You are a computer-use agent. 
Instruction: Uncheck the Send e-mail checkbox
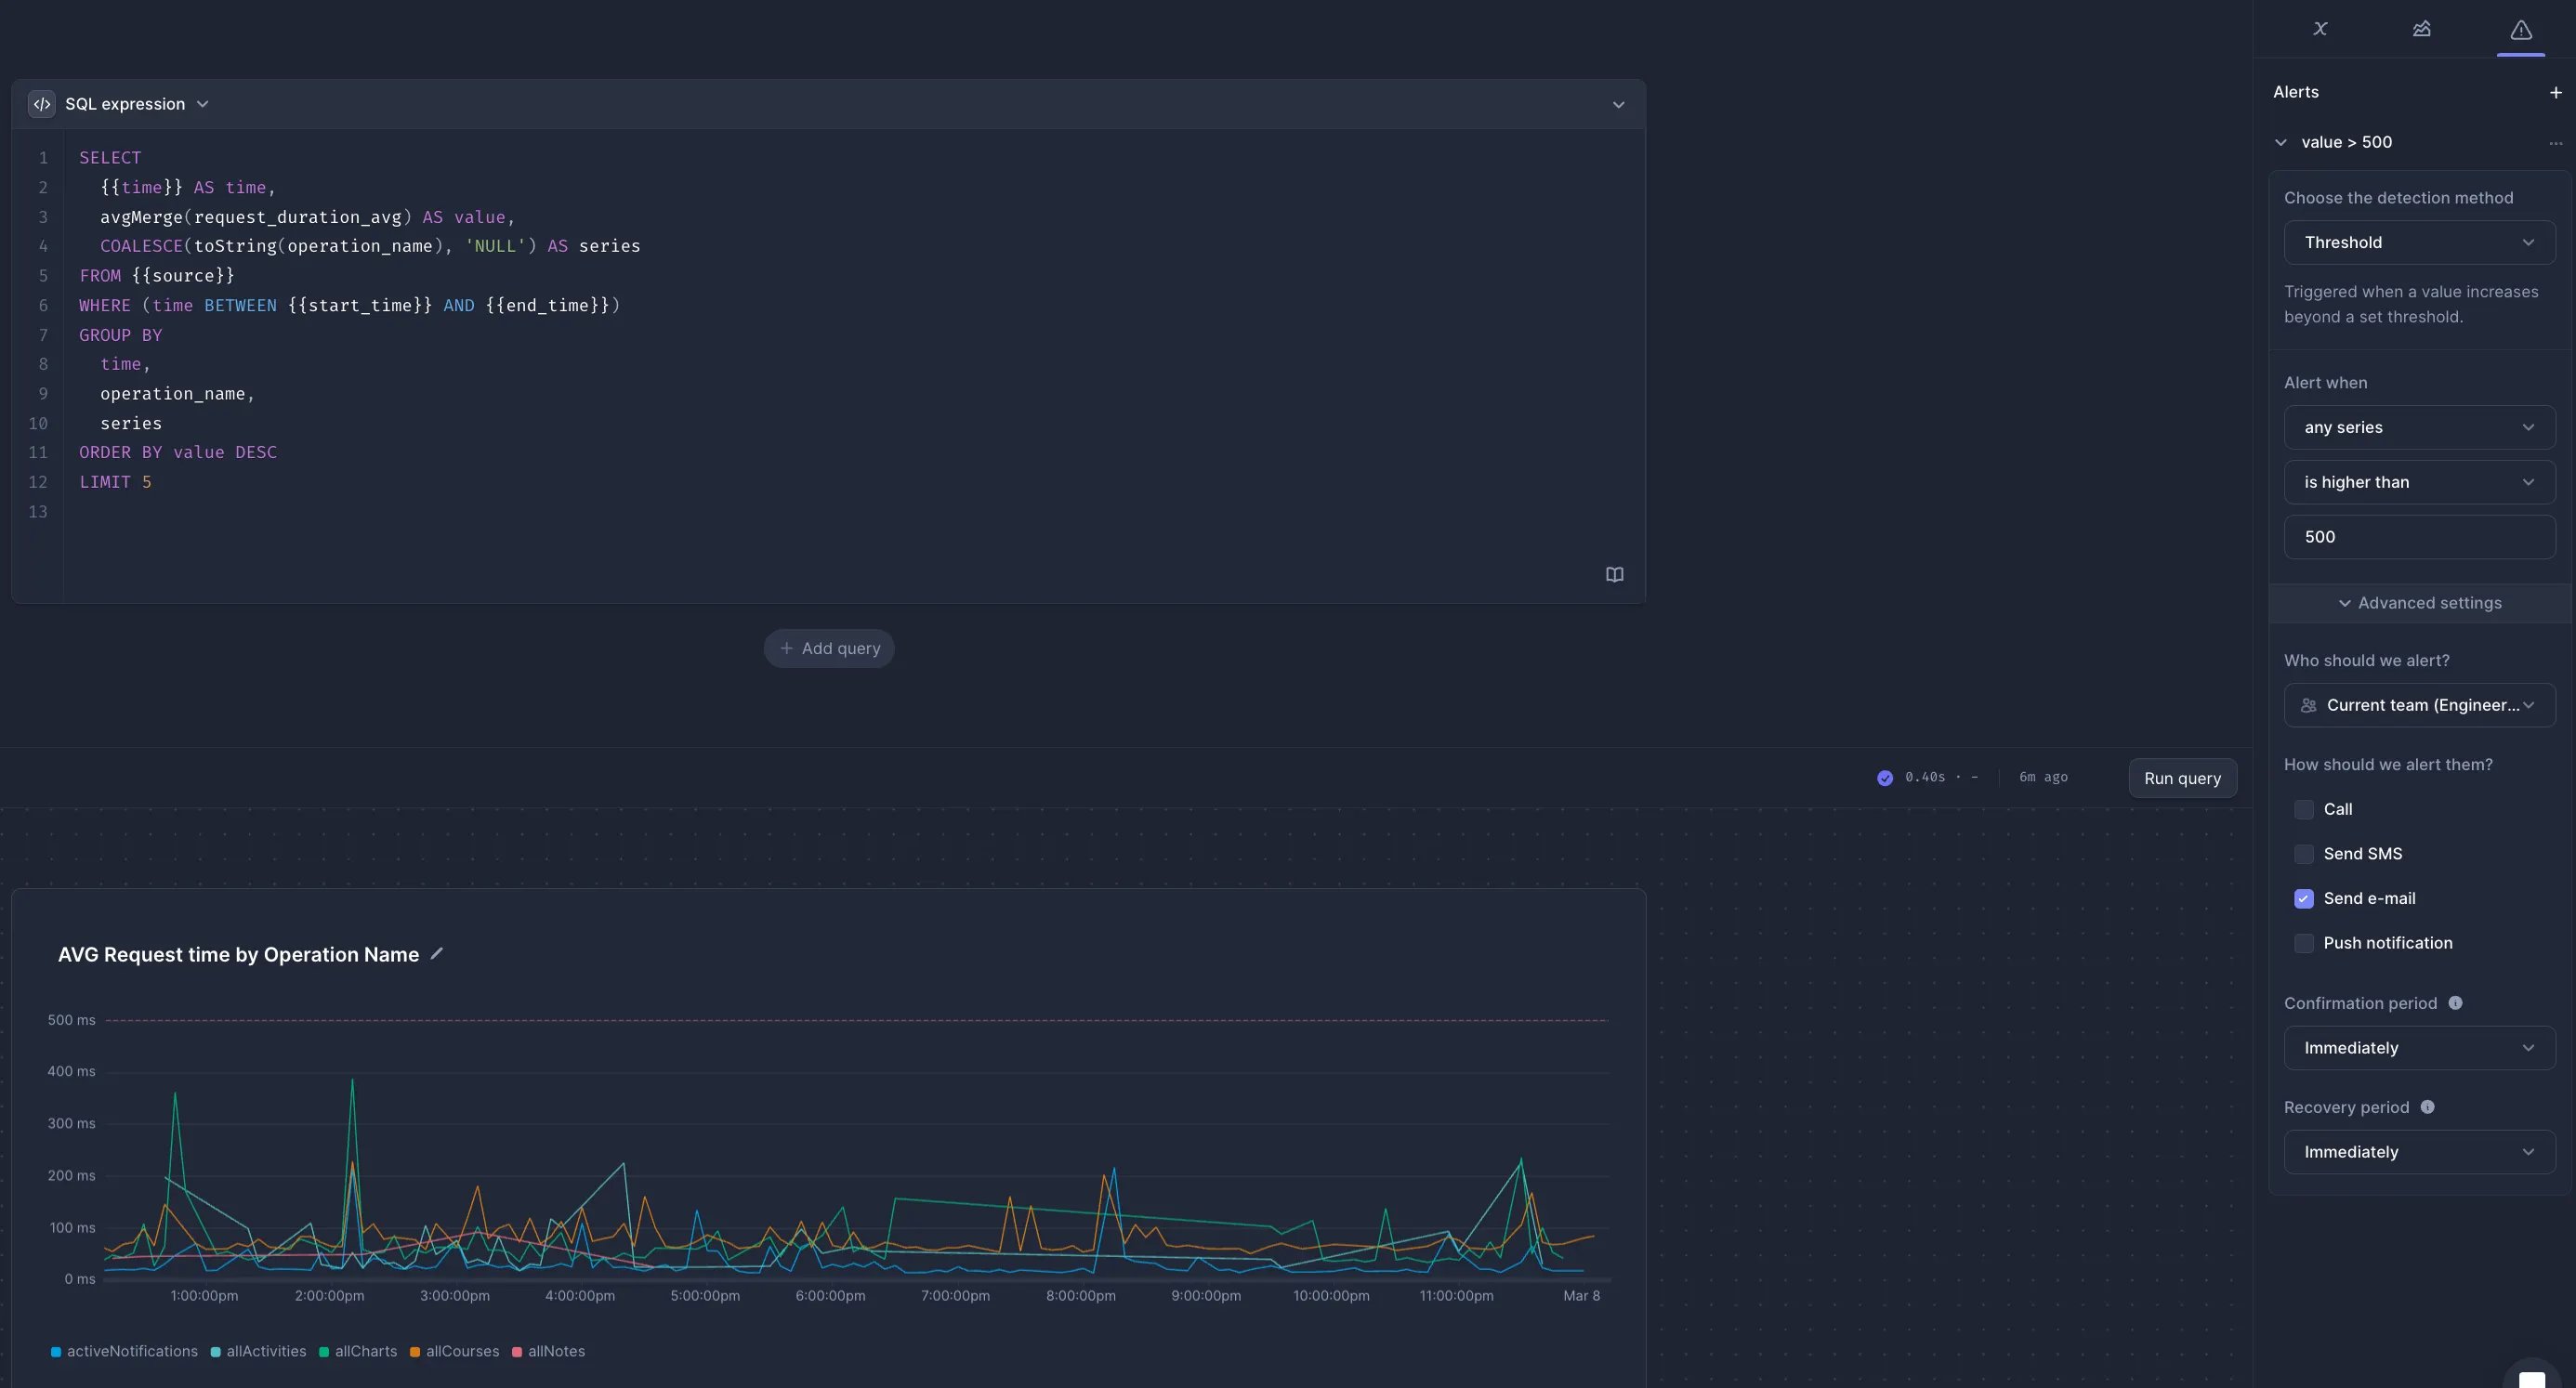2304,898
